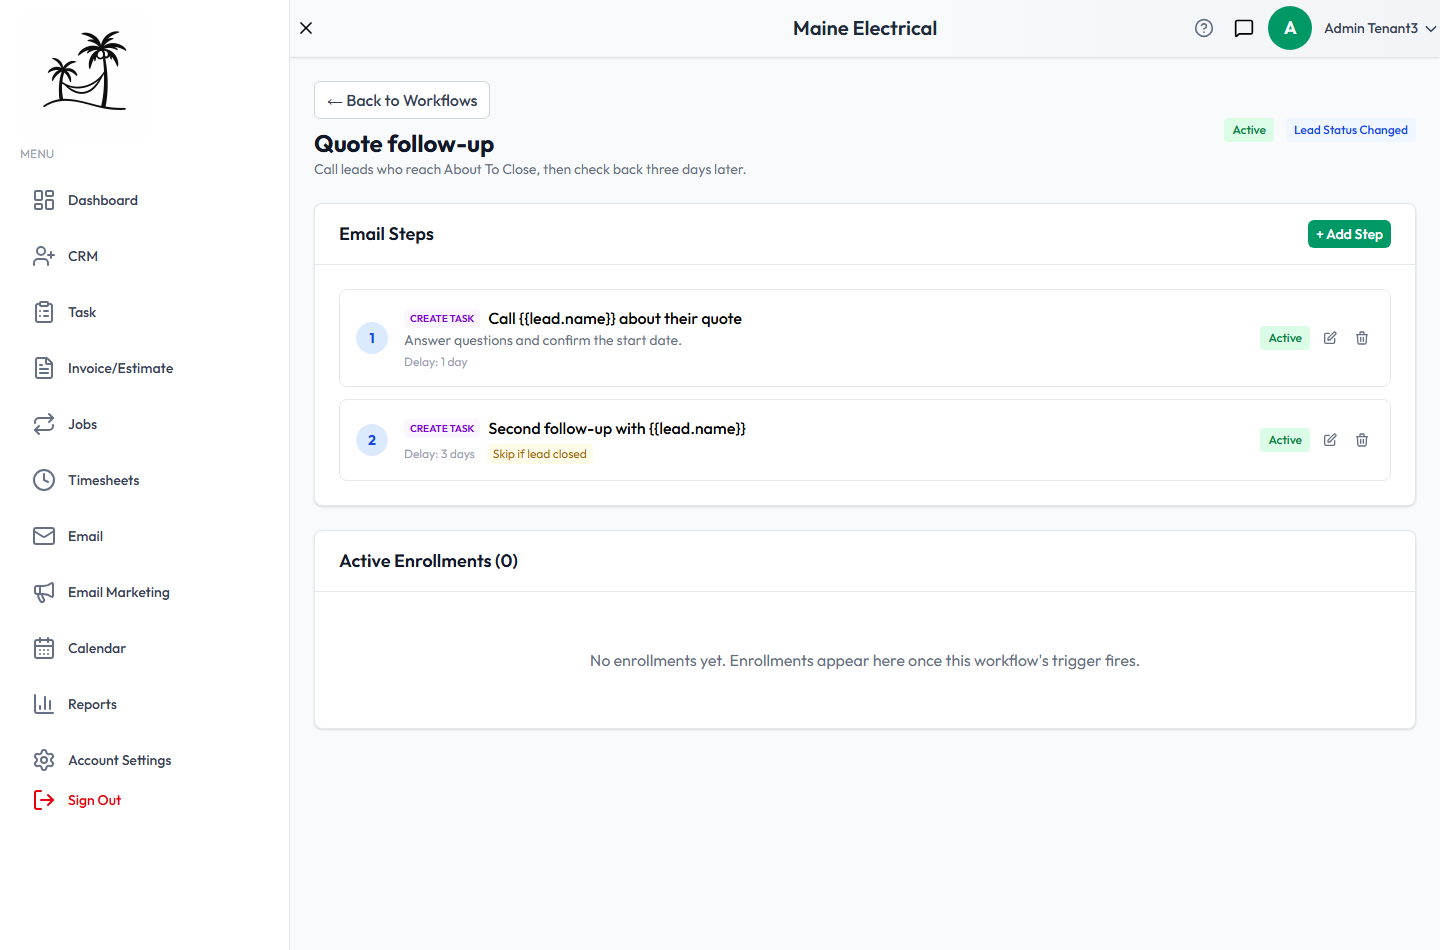Click the 'Skip if lead closed' tag
Image resolution: width=1440 pixels, height=950 pixels.
(540, 454)
